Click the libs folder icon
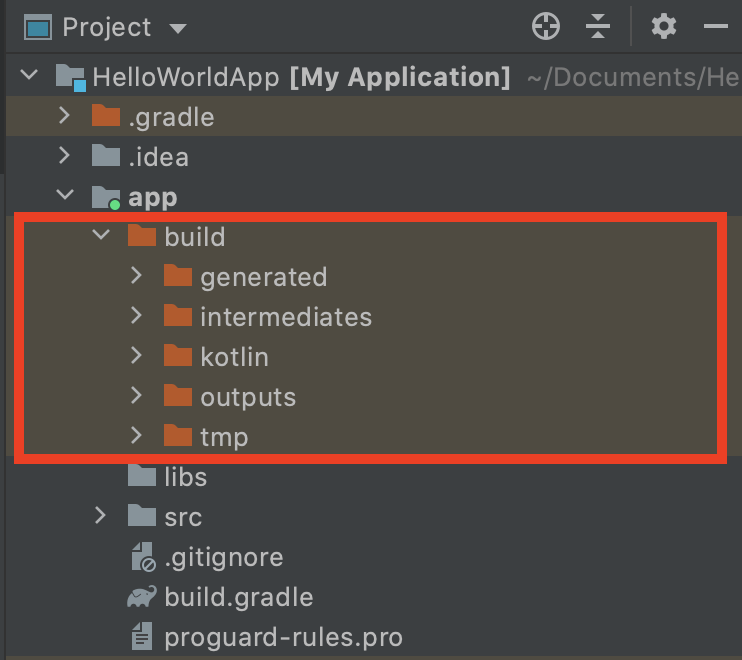742x660 pixels. [142, 475]
